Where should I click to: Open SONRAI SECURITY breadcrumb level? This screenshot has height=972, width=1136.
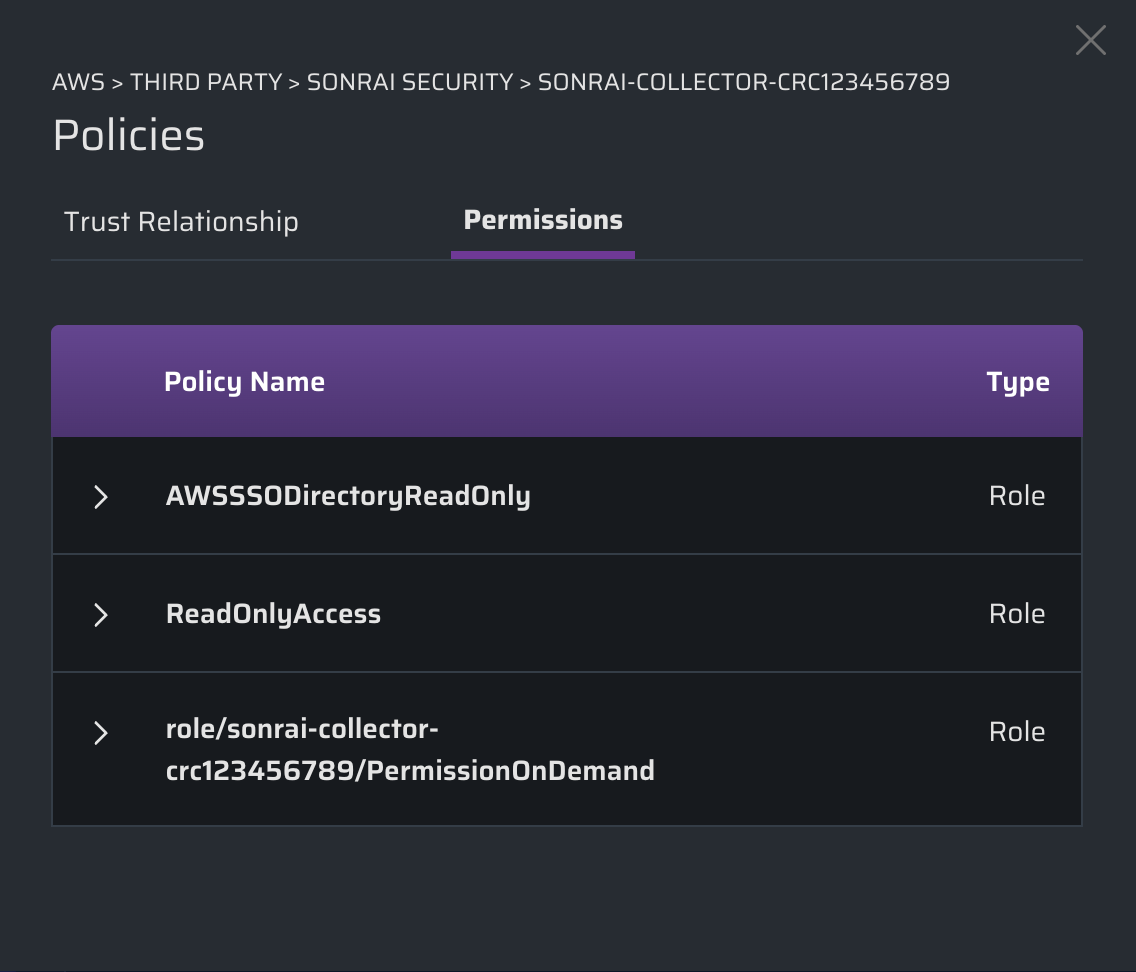click(x=409, y=82)
